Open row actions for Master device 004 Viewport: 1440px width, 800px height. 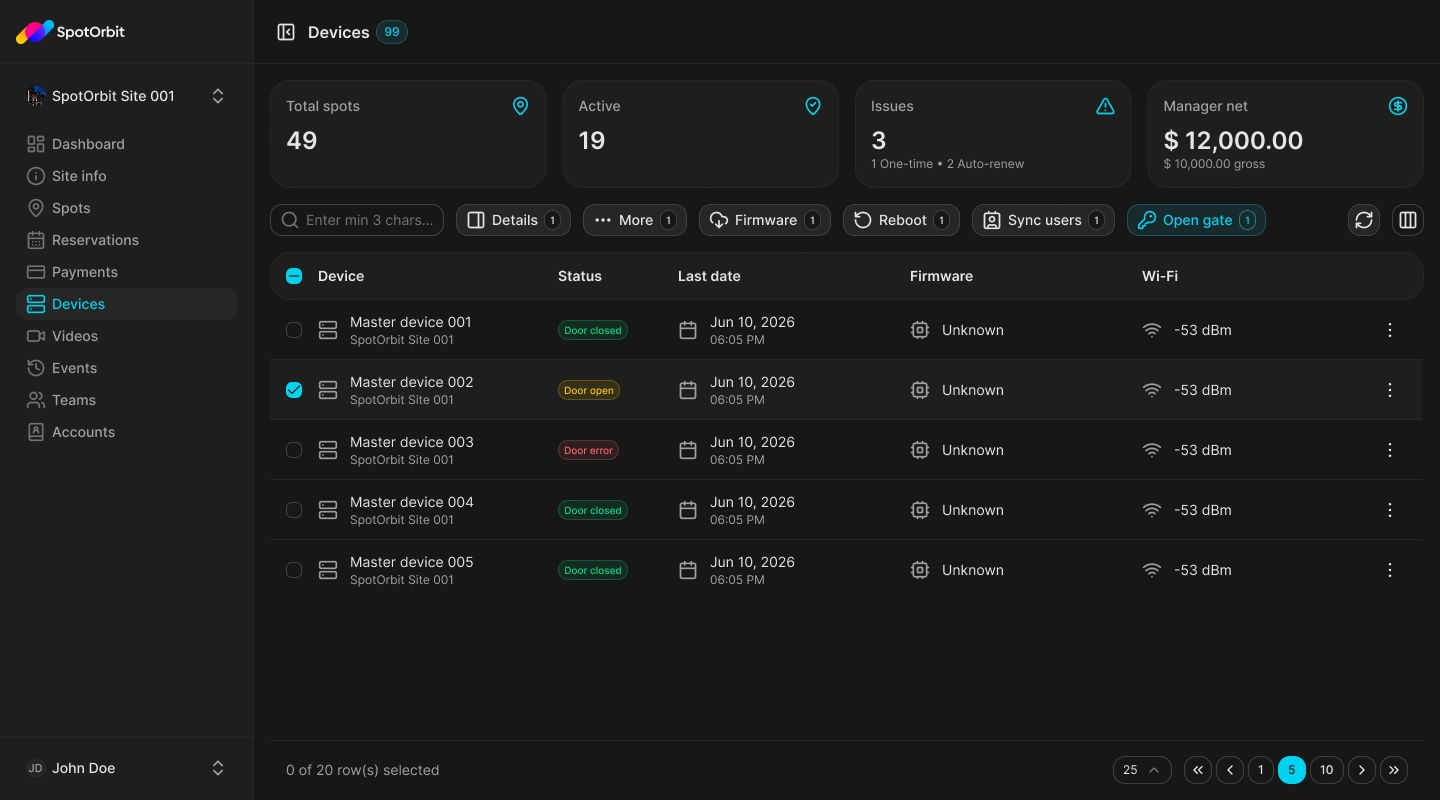1390,510
